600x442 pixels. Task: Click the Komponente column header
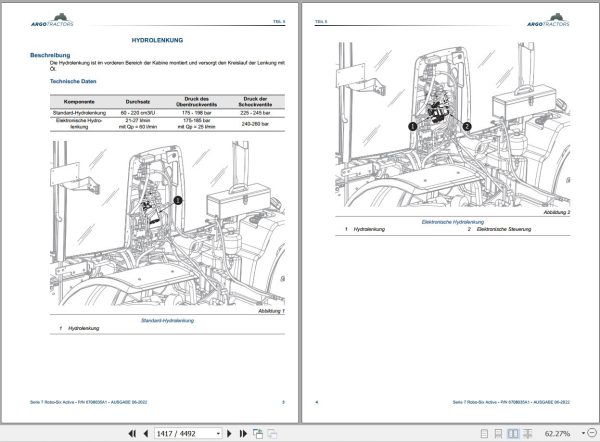79,102
